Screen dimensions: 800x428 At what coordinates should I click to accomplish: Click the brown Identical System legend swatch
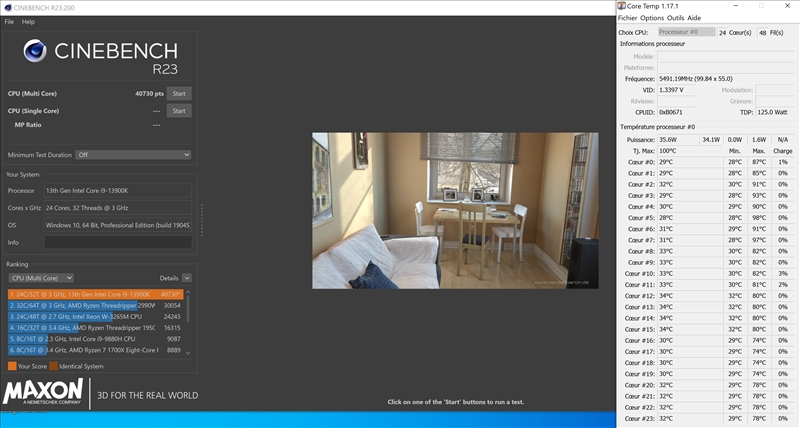pos(53,366)
